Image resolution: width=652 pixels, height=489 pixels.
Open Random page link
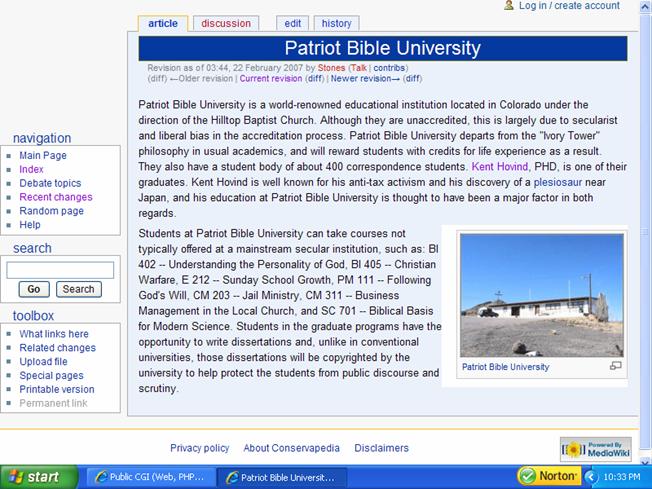52,211
